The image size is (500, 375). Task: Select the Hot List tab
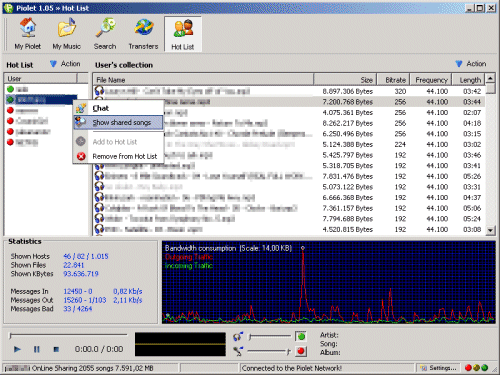183,34
